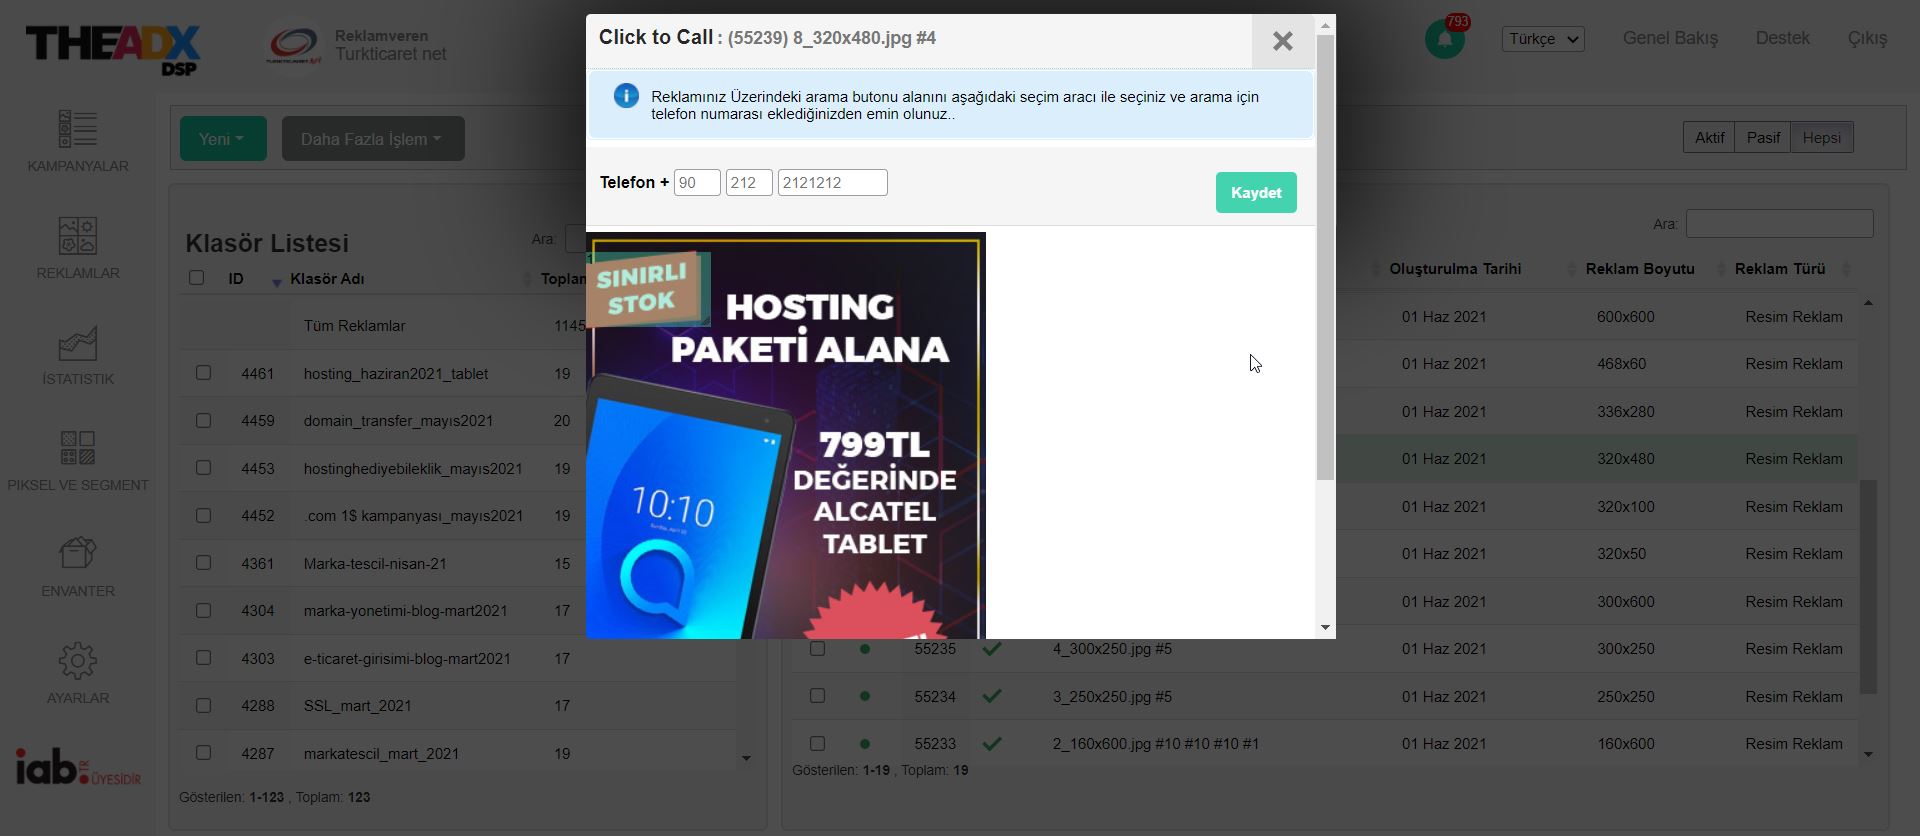This screenshot has width=1920, height=836.
Task: Switch to Aktif filter tab
Action: click(x=1709, y=138)
